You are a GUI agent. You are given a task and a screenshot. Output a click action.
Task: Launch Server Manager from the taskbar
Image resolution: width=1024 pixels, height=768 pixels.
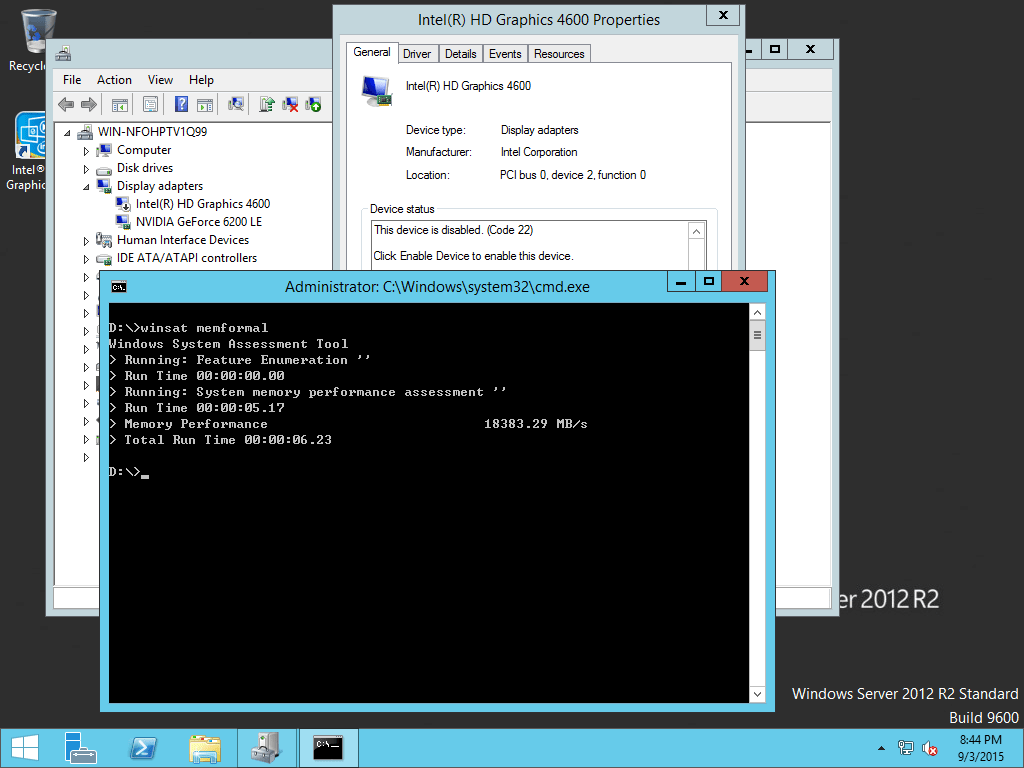click(81, 748)
